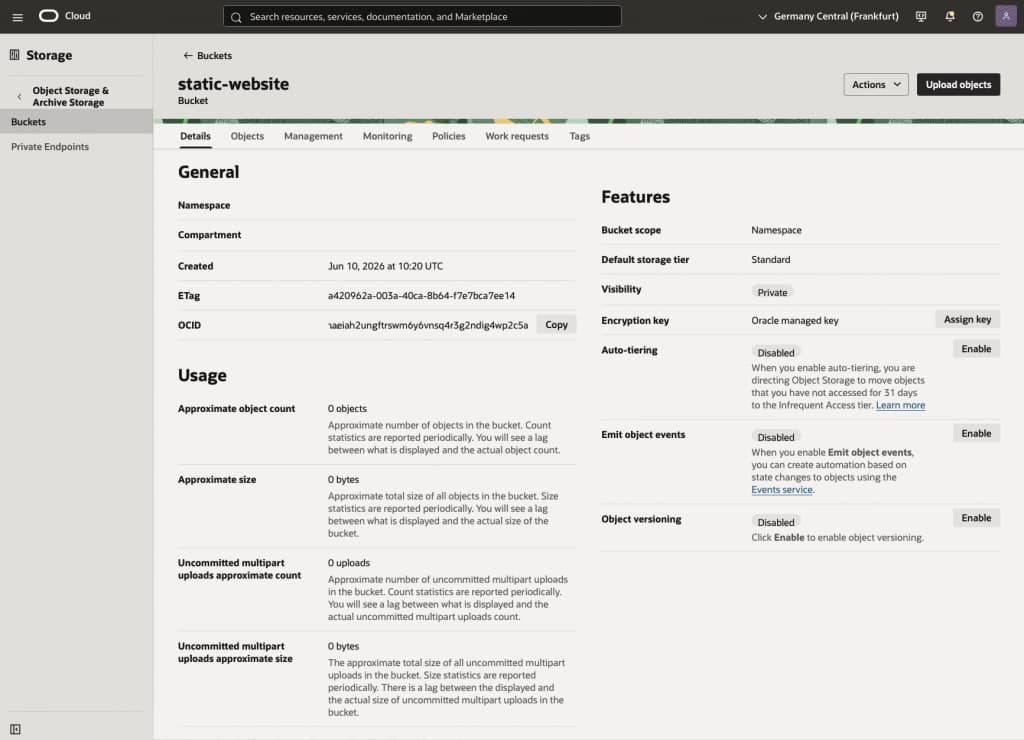This screenshot has width=1024, height=740.
Task: Switch to the Policies tab
Action: (449, 136)
